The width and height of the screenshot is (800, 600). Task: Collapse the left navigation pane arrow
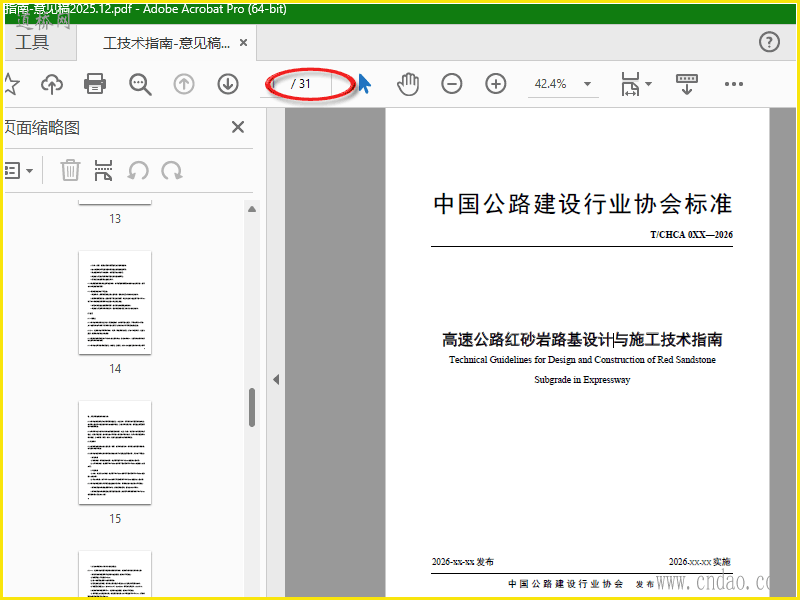(x=276, y=380)
